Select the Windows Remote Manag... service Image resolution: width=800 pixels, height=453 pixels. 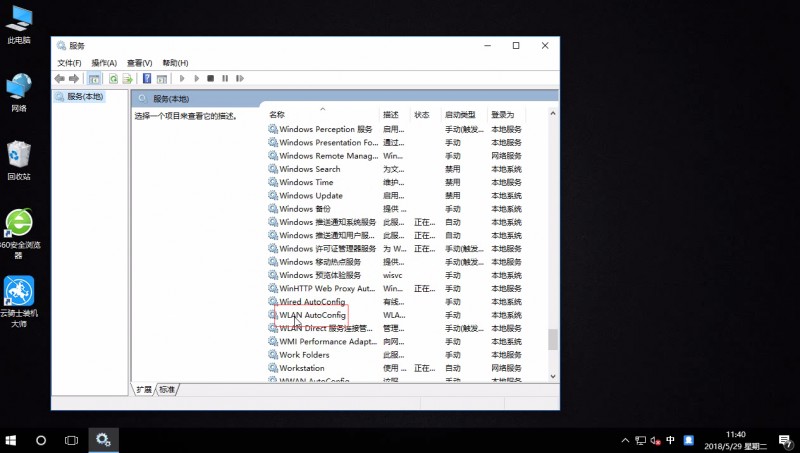pyautogui.click(x=396, y=156)
